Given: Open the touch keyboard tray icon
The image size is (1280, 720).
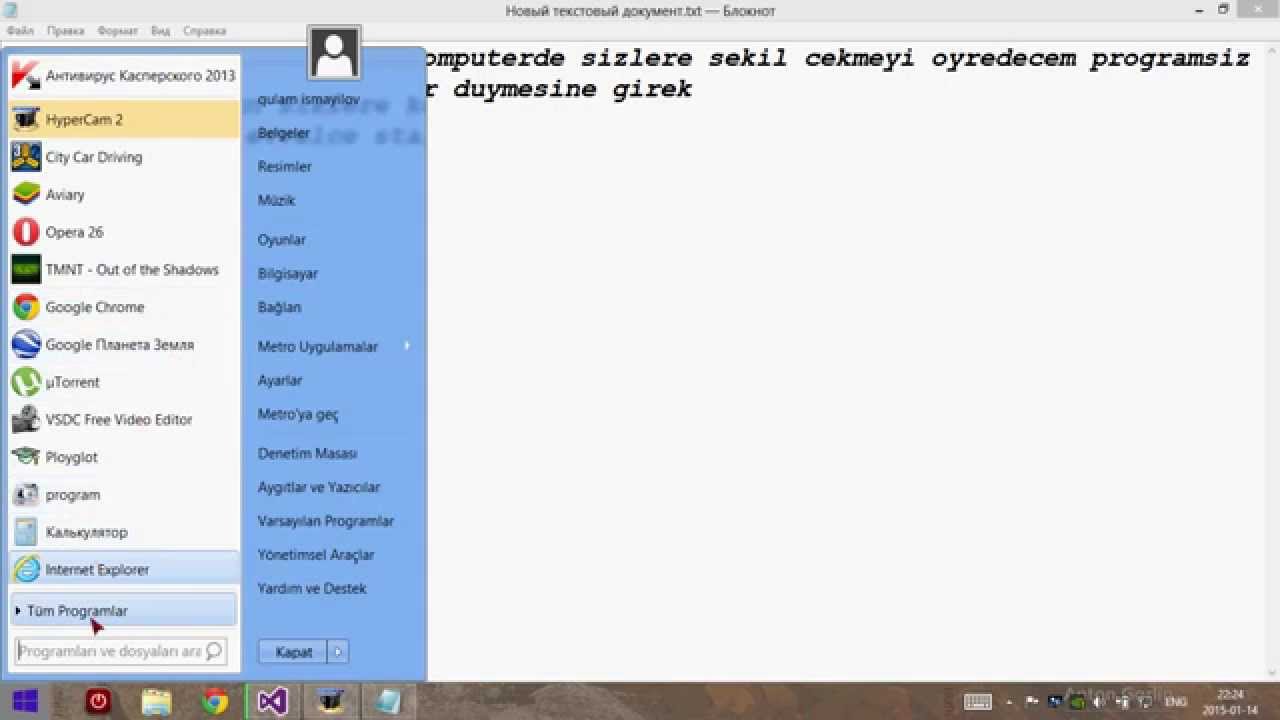Looking at the screenshot, I should (x=977, y=702).
